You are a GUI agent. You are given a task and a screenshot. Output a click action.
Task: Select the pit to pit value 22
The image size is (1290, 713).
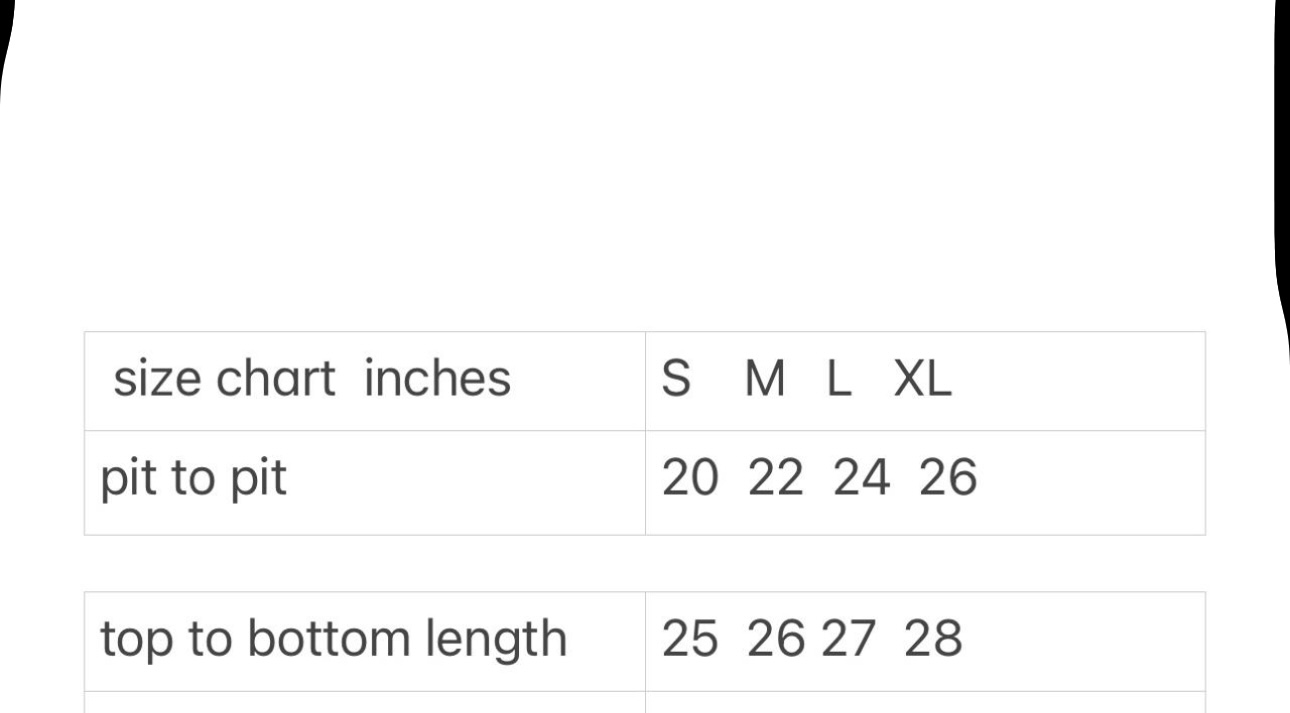tap(775, 479)
